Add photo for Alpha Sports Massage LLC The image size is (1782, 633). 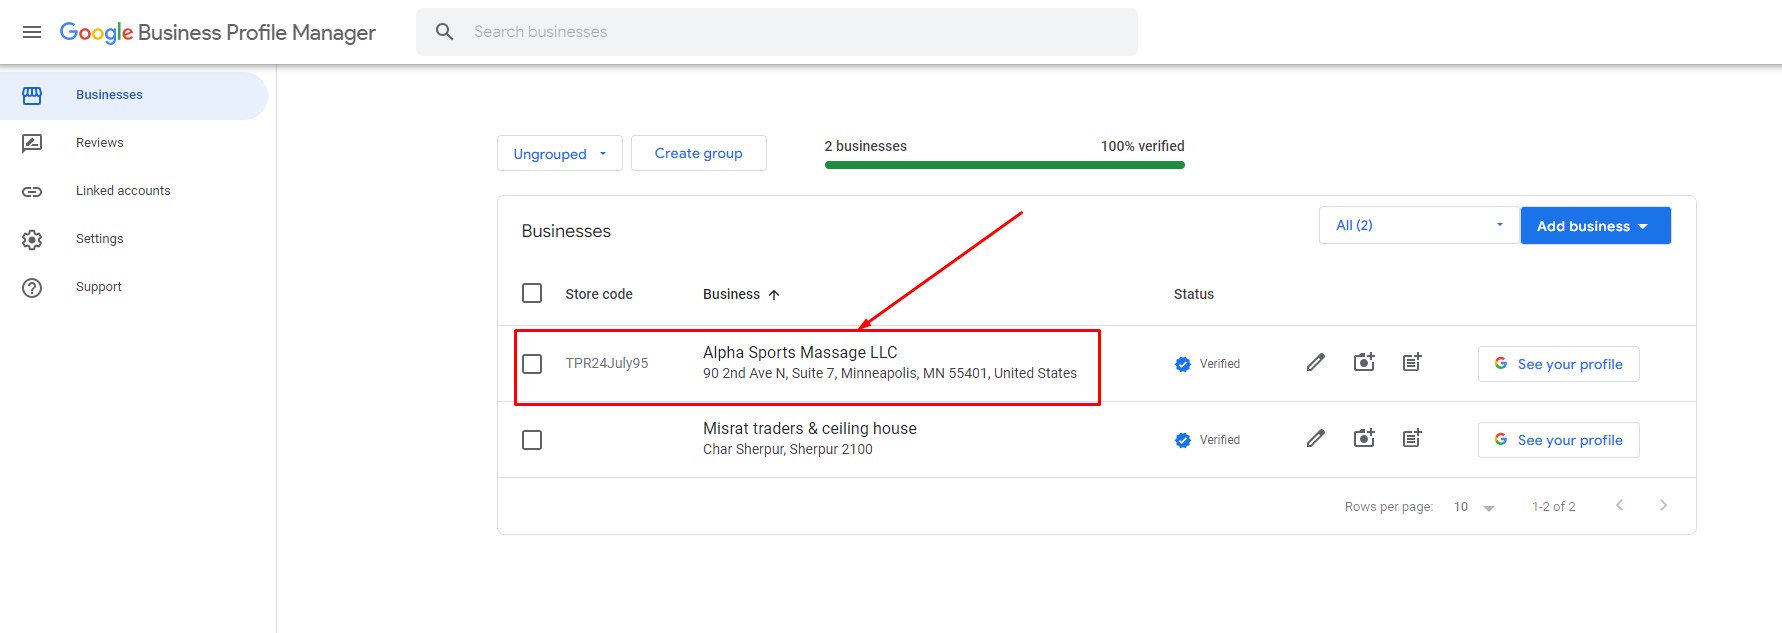(x=1363, y=363)
